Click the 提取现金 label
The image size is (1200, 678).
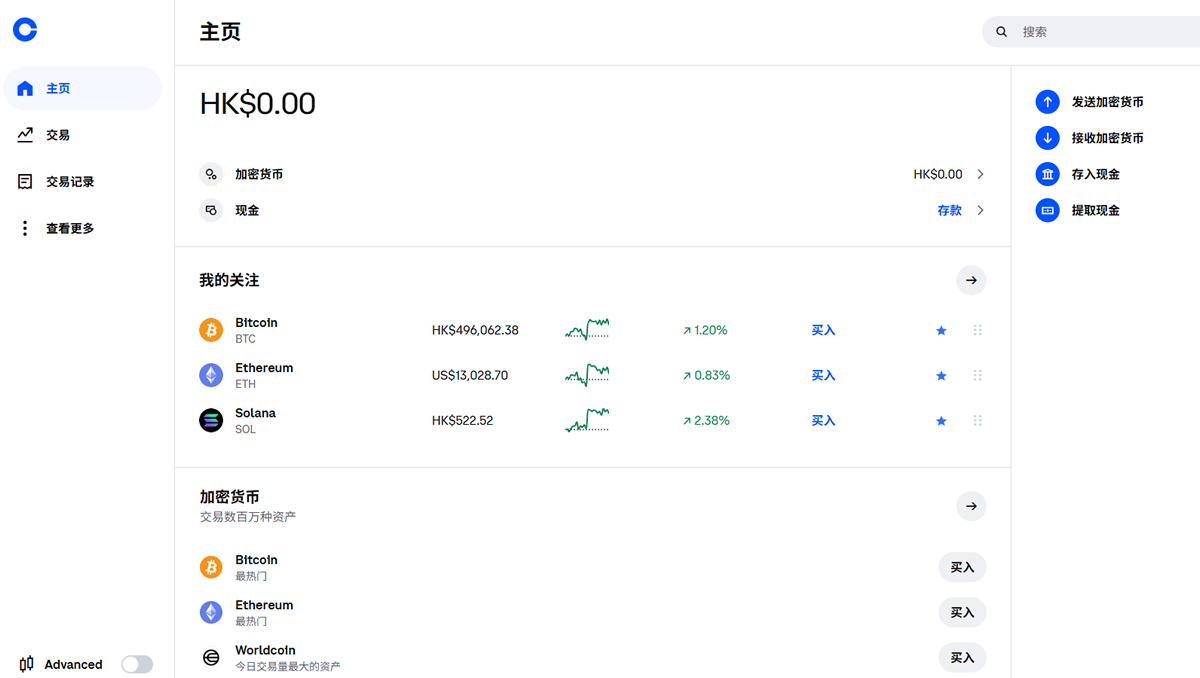[1095, 210]
